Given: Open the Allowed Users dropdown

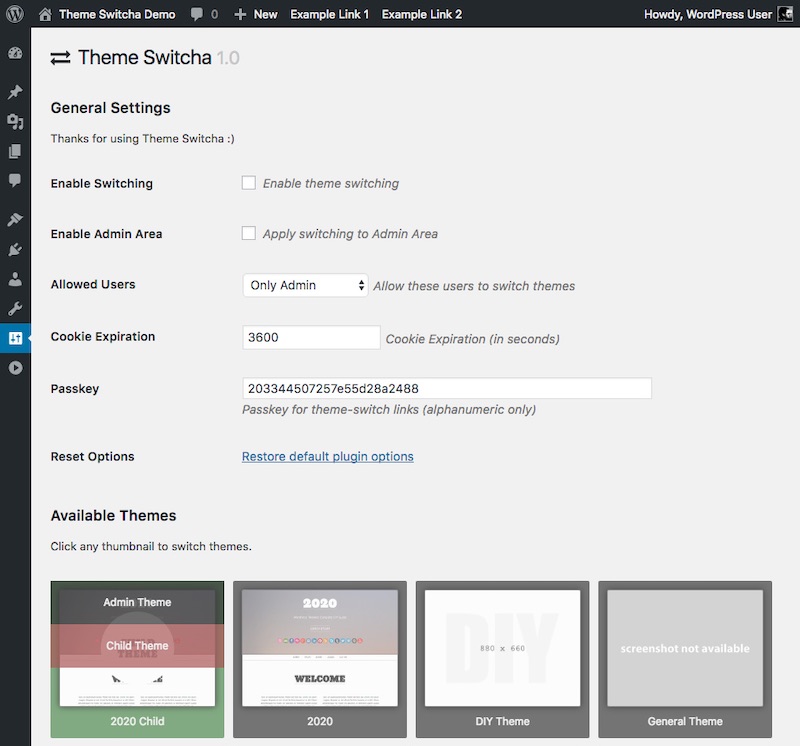Looking at the screenshot, I should (305, 285).
